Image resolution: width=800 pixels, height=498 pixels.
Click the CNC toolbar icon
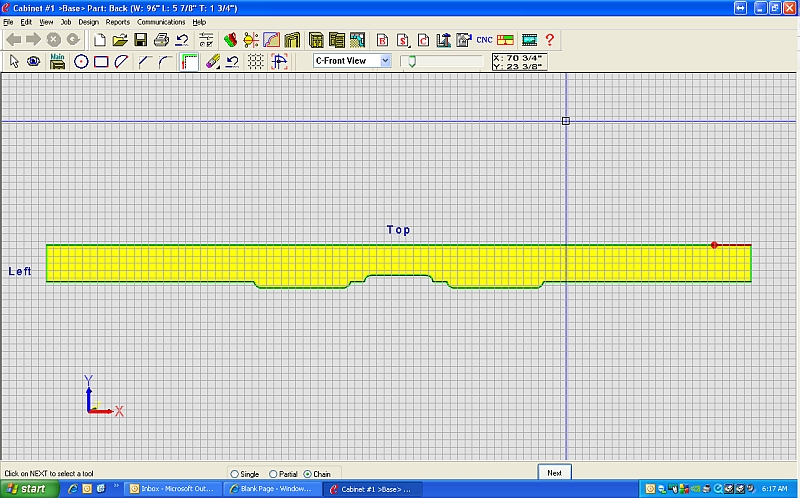point(484,40)
